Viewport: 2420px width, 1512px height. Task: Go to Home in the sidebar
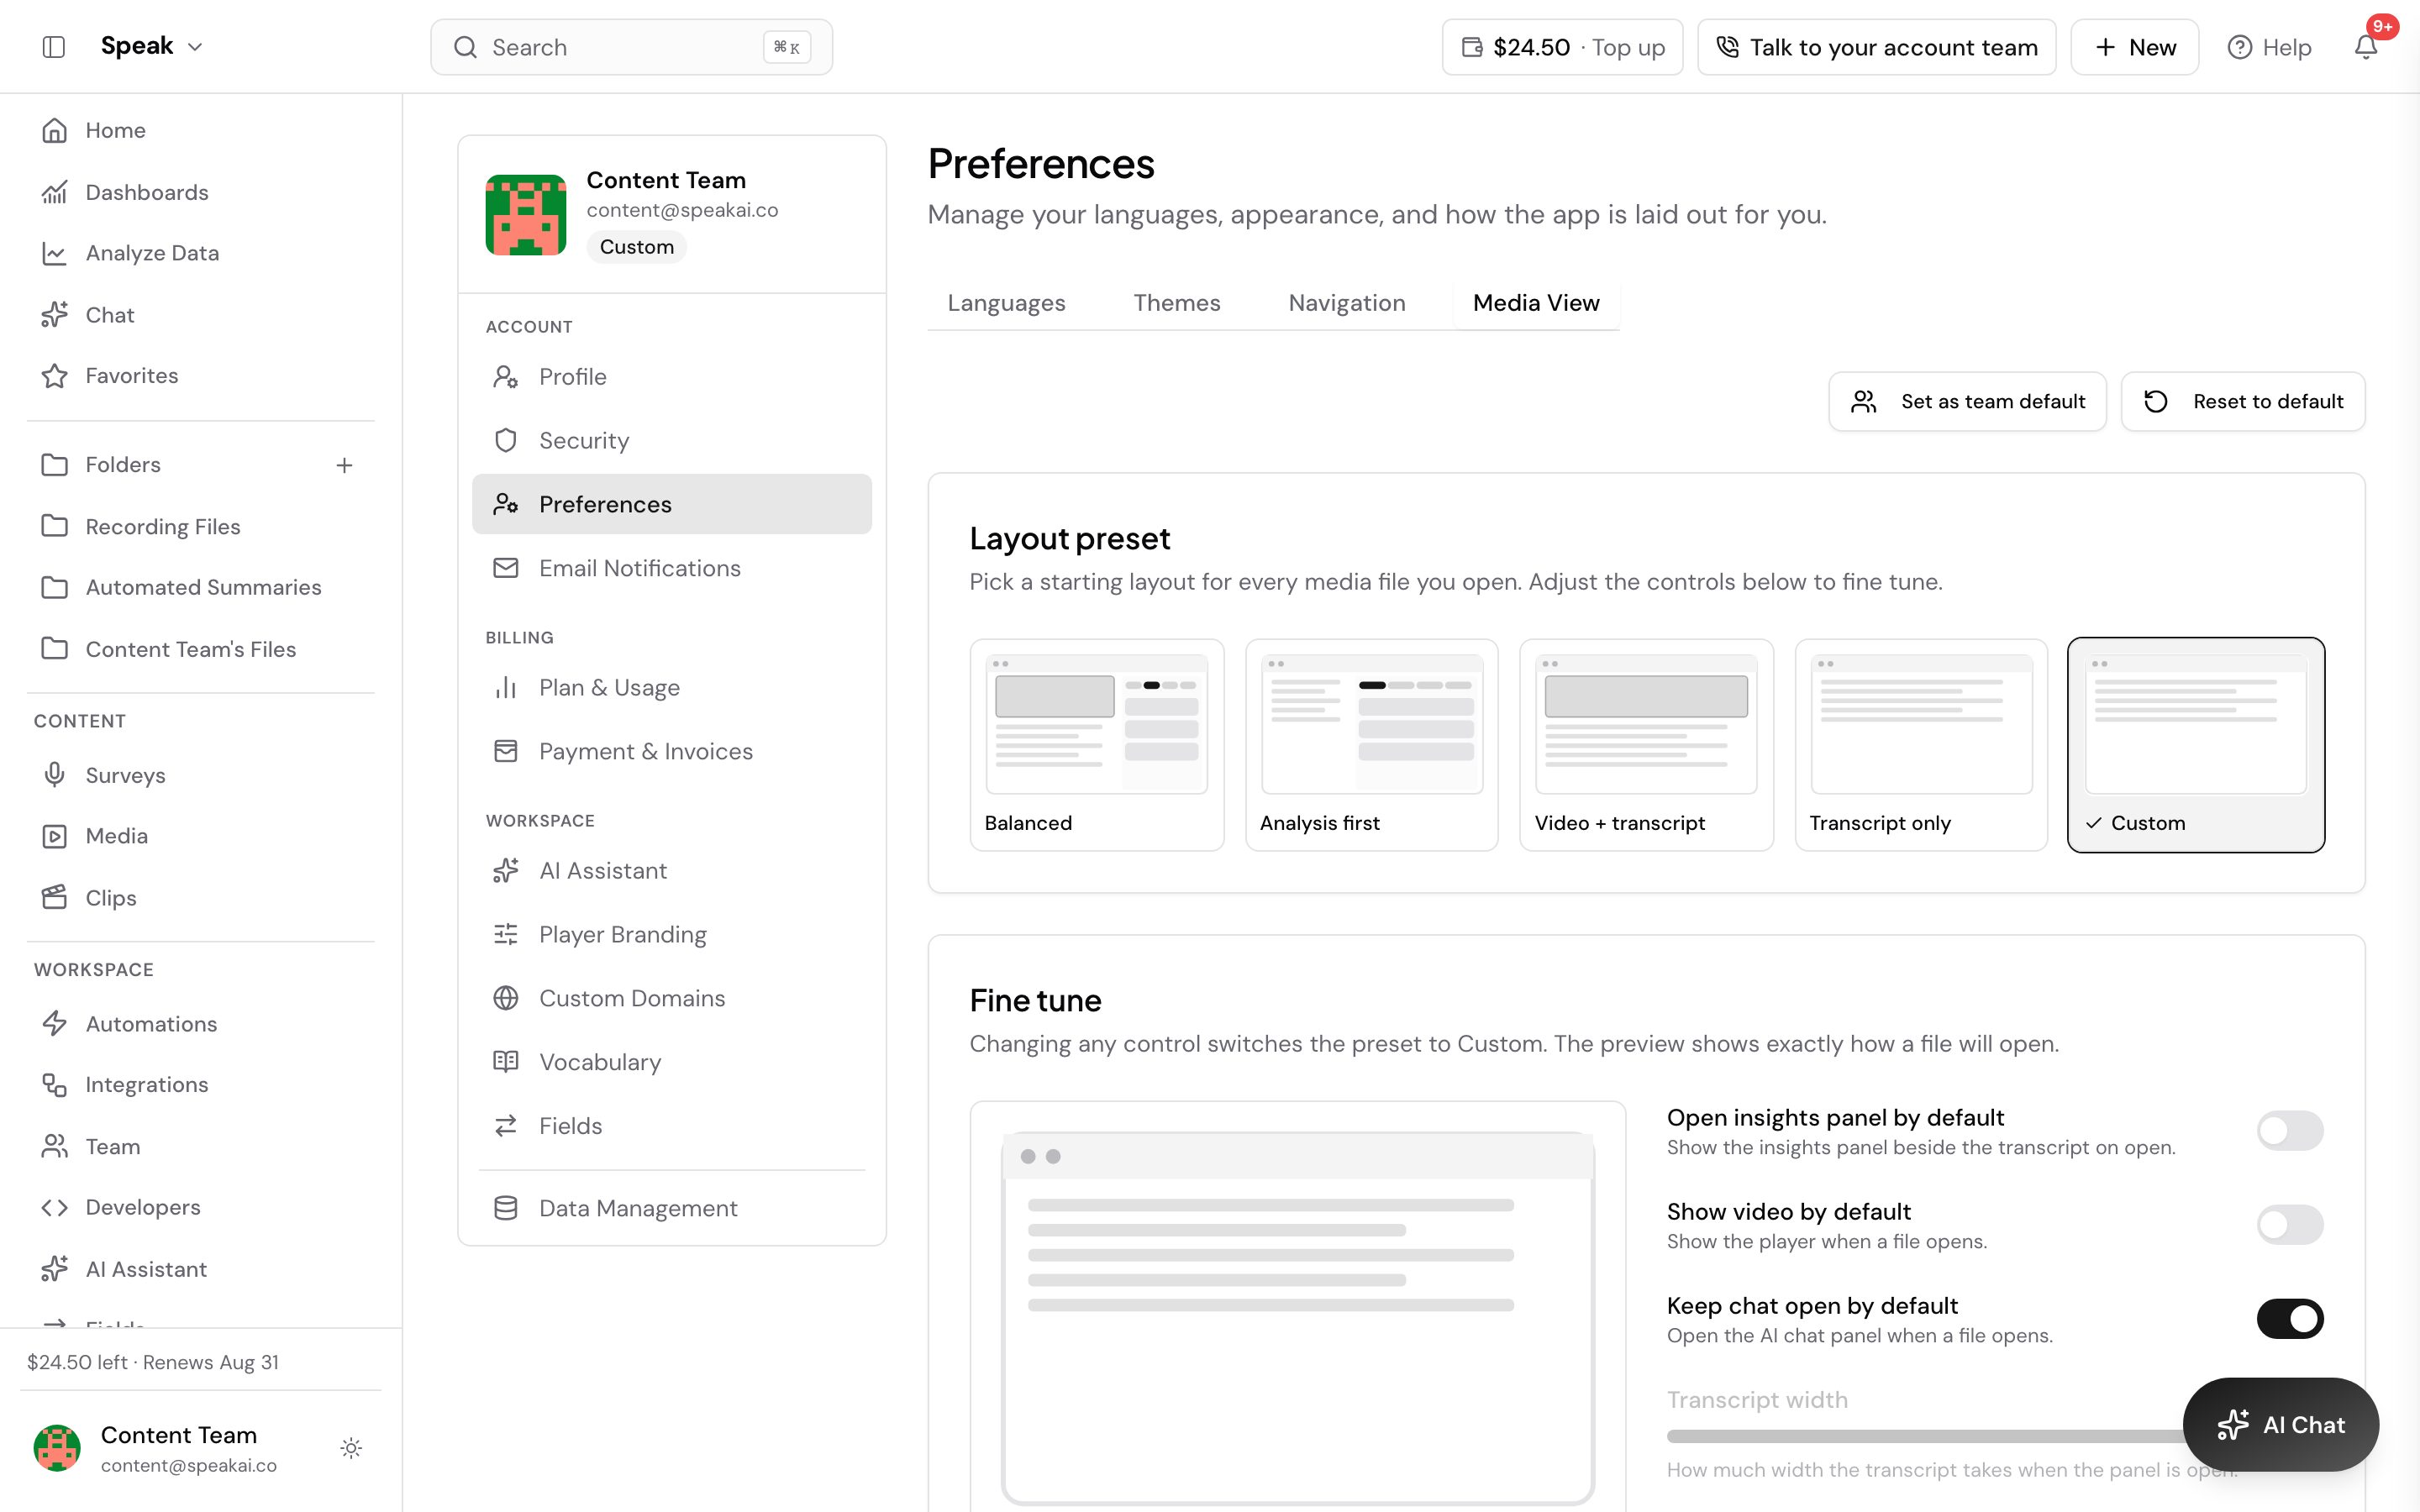(x=200, y=130)
